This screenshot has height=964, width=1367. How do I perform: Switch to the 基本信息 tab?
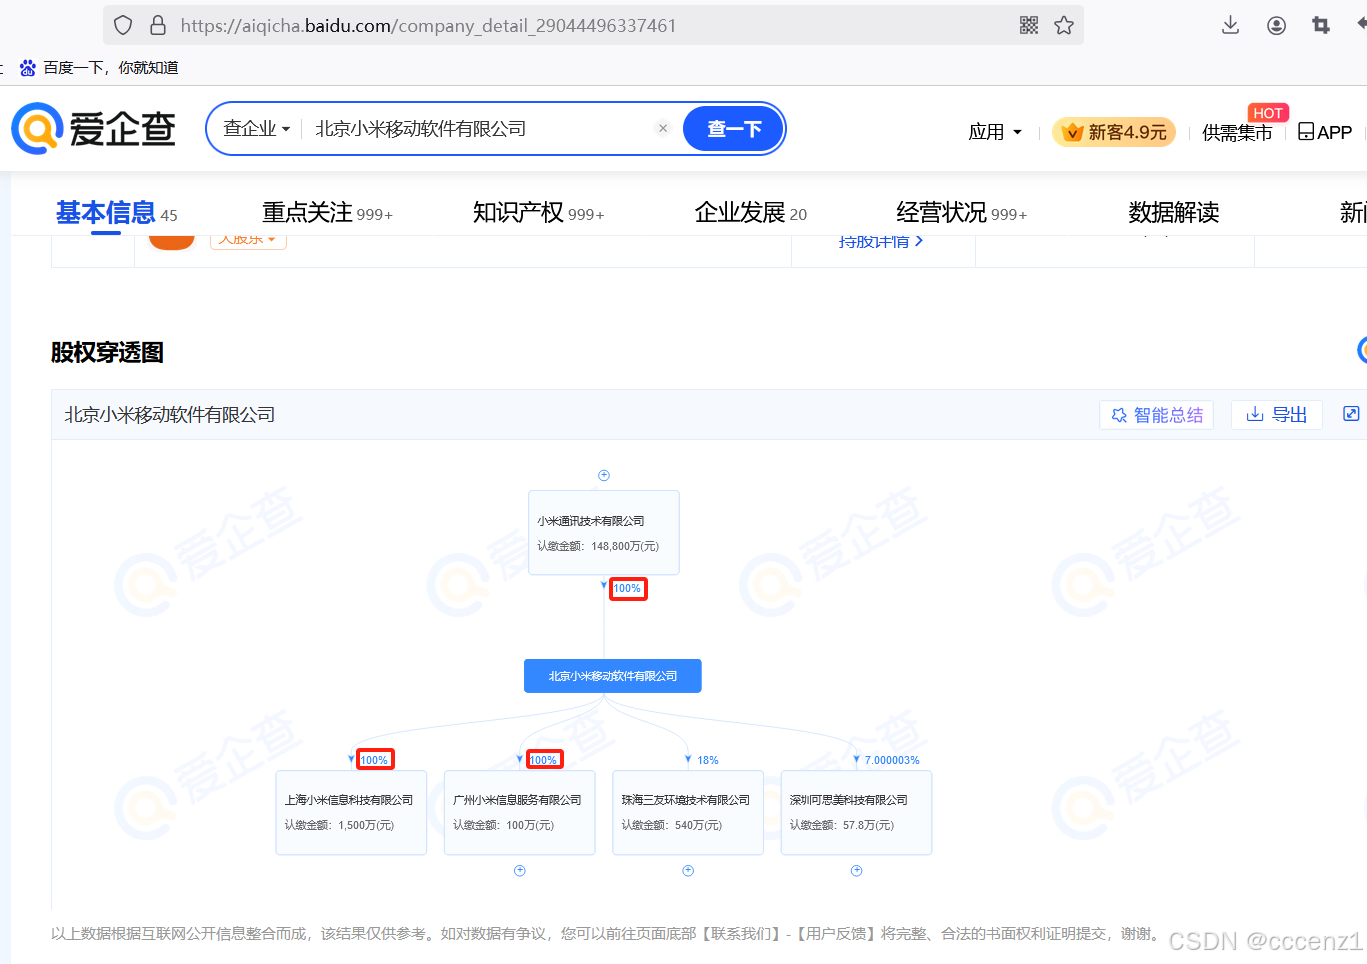[x=116, y=213]
